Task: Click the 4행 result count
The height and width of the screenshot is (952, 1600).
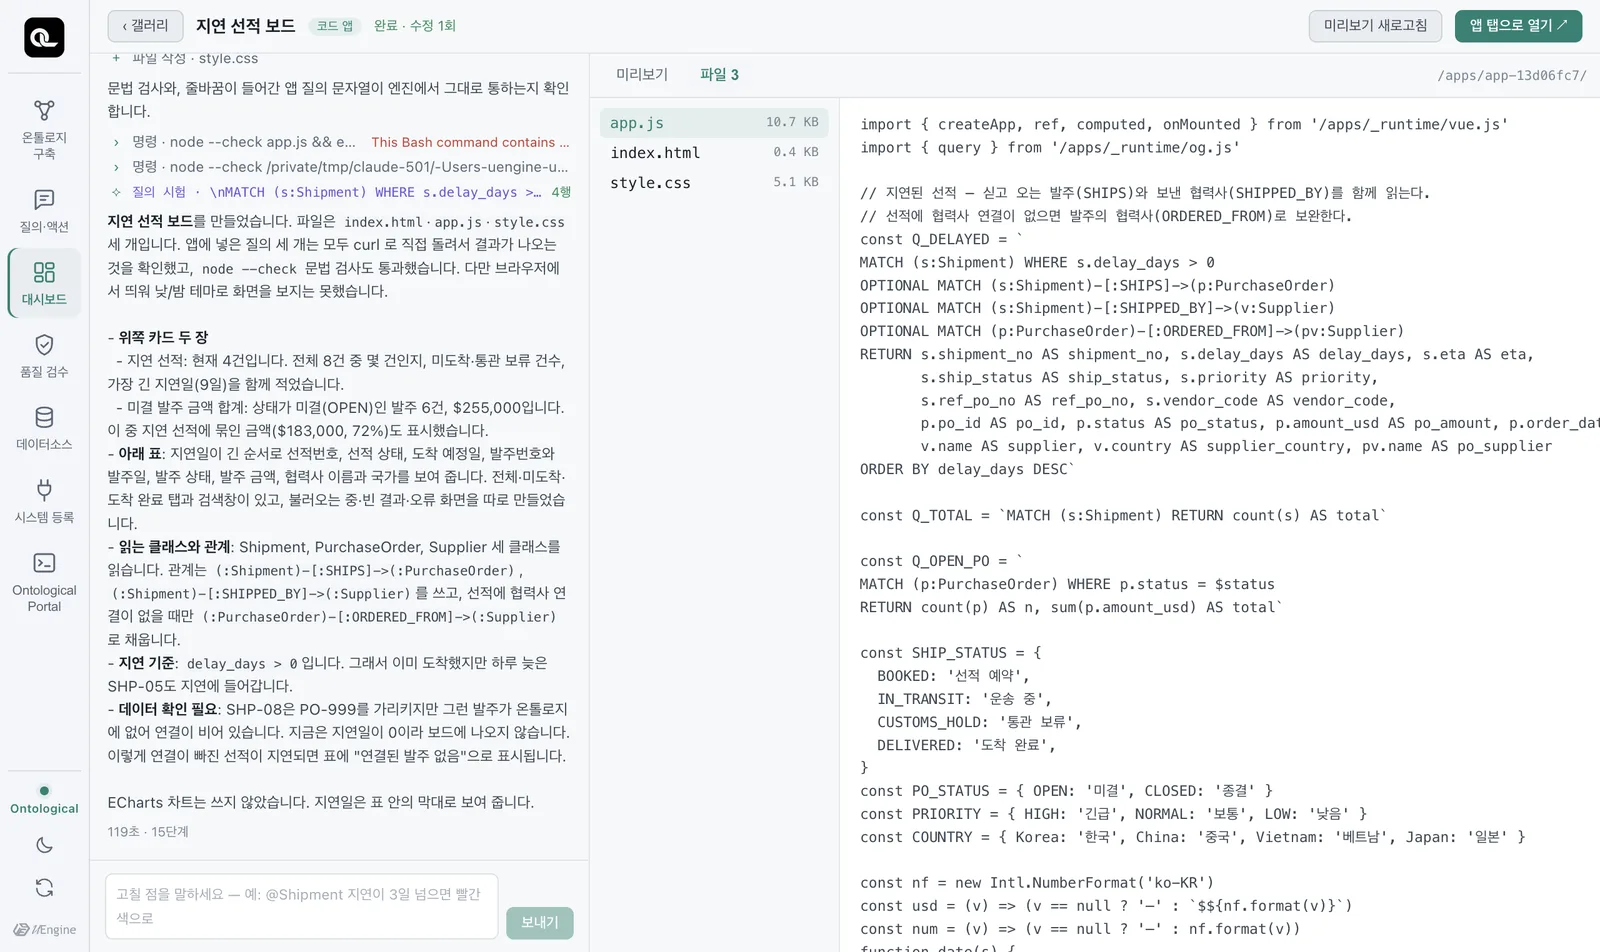Action: point(561,192)
